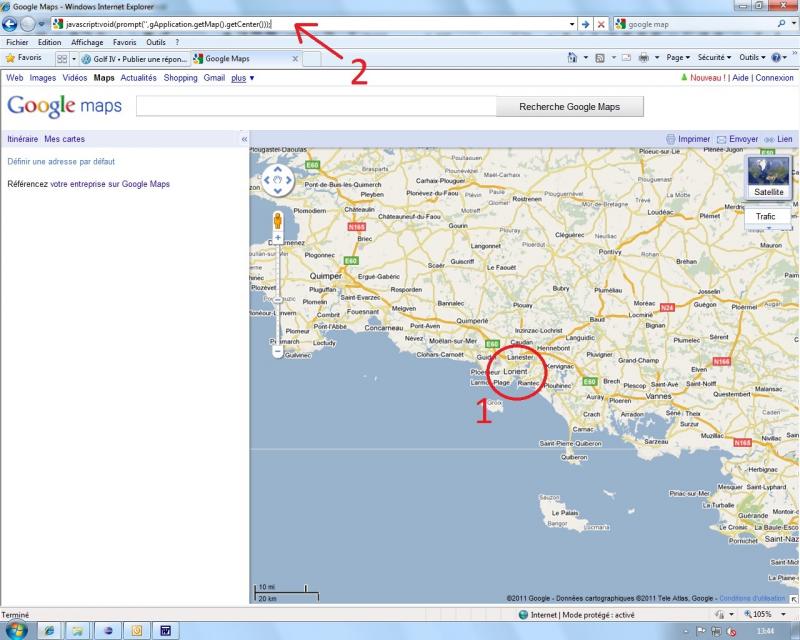Screen dimensions: 800x640
Task: Click the printer icon in command bar
Action: pos(644,58)
